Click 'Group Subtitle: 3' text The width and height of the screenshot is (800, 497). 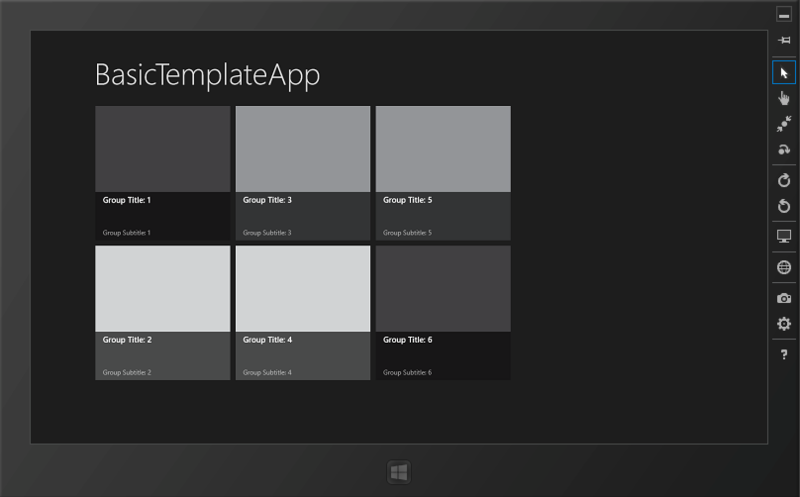(x=267, y=233)
